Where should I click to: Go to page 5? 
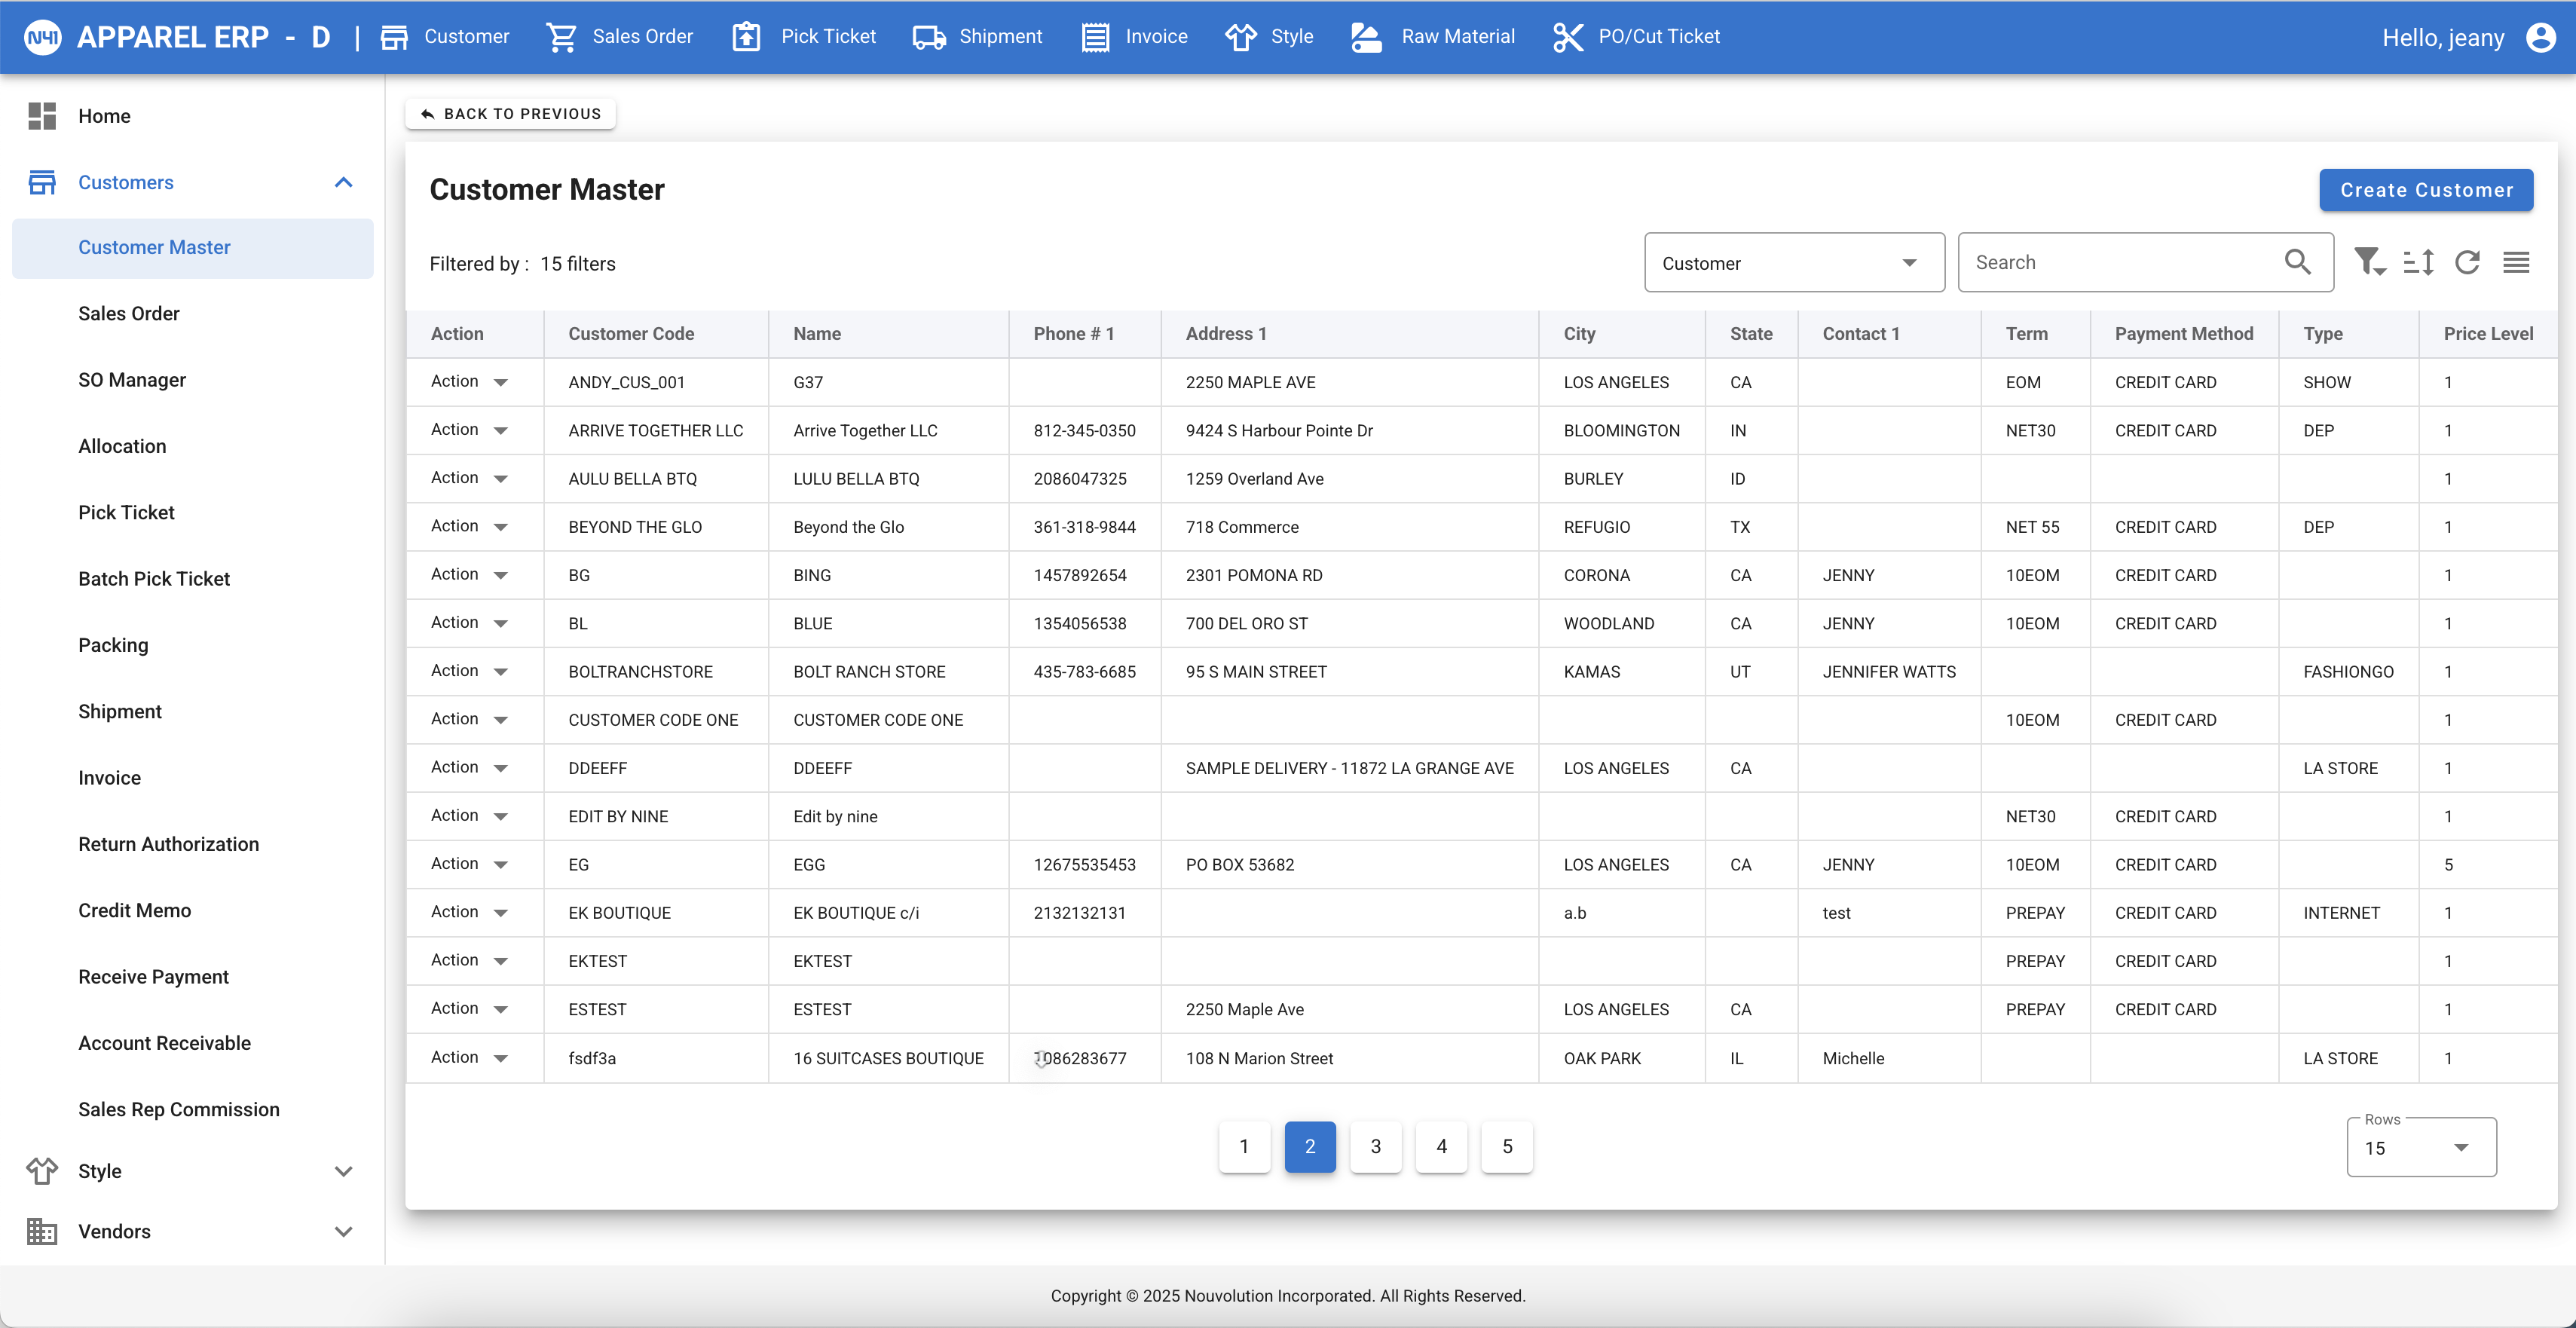coord(1507,1147)
